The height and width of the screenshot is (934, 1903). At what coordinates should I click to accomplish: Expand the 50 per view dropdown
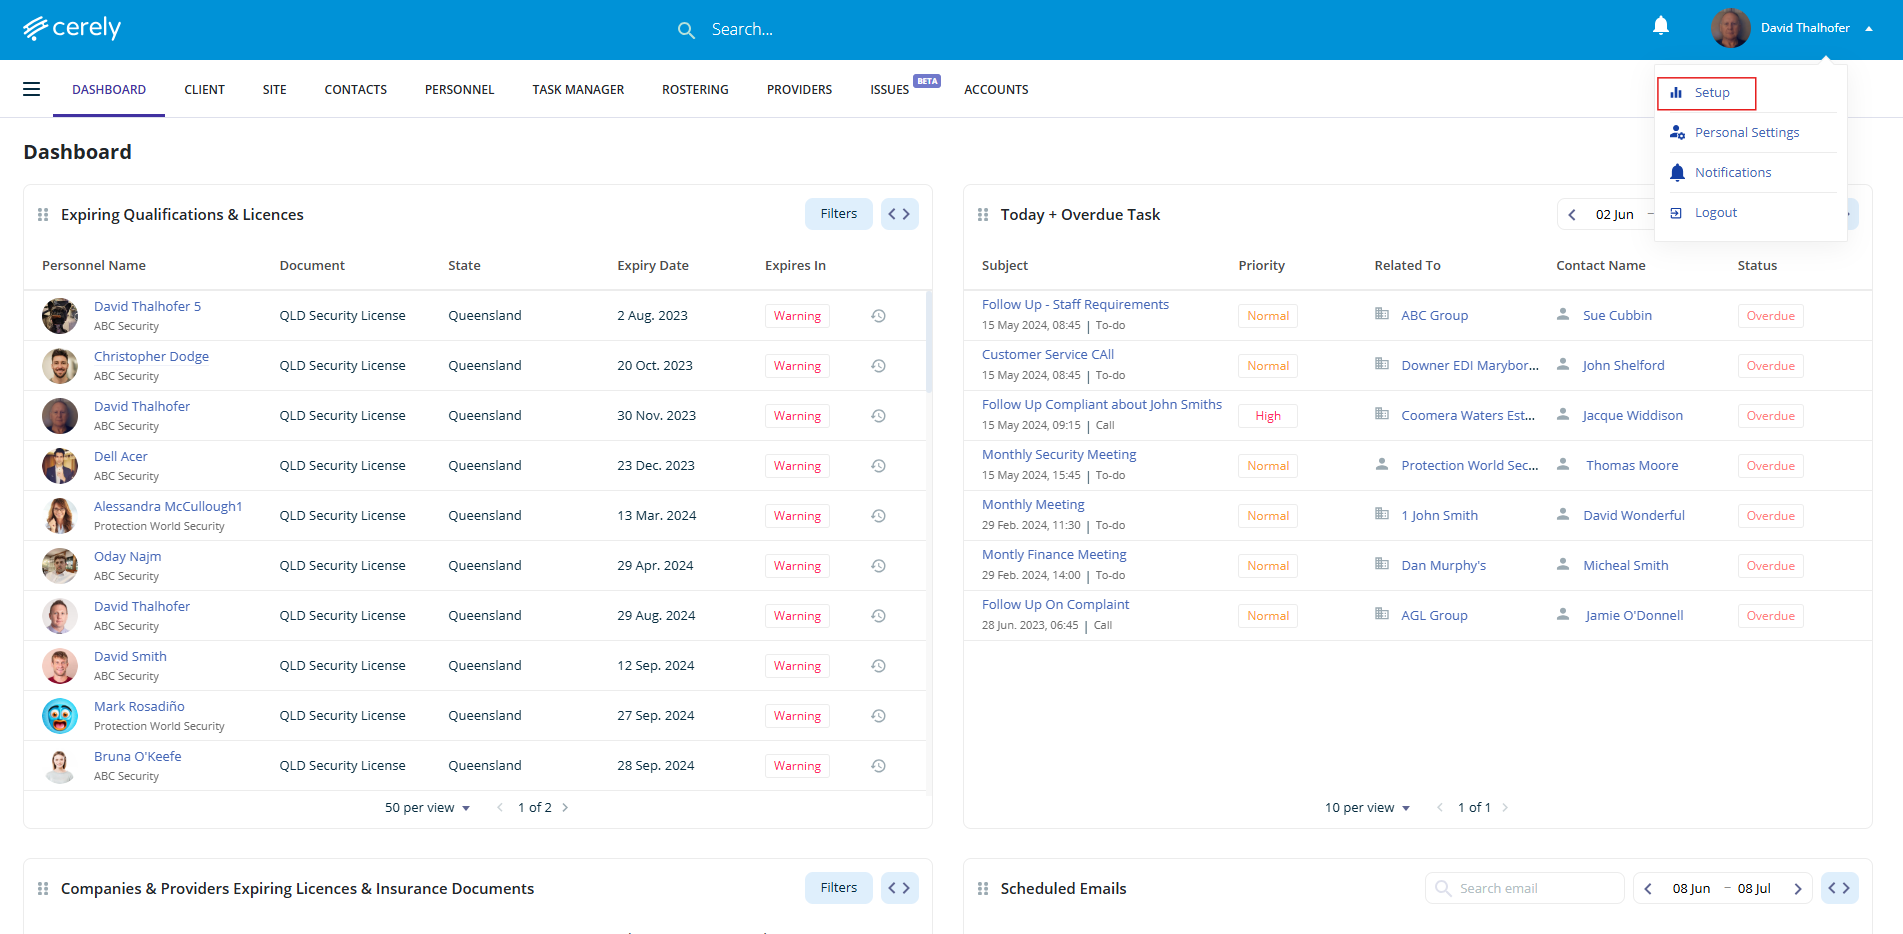pos(427,808)
